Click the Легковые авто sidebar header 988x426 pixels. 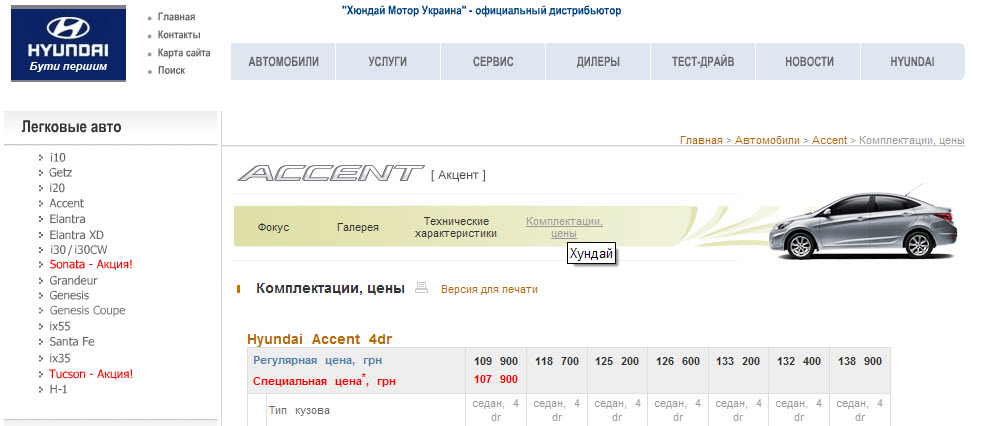point(71,127)
